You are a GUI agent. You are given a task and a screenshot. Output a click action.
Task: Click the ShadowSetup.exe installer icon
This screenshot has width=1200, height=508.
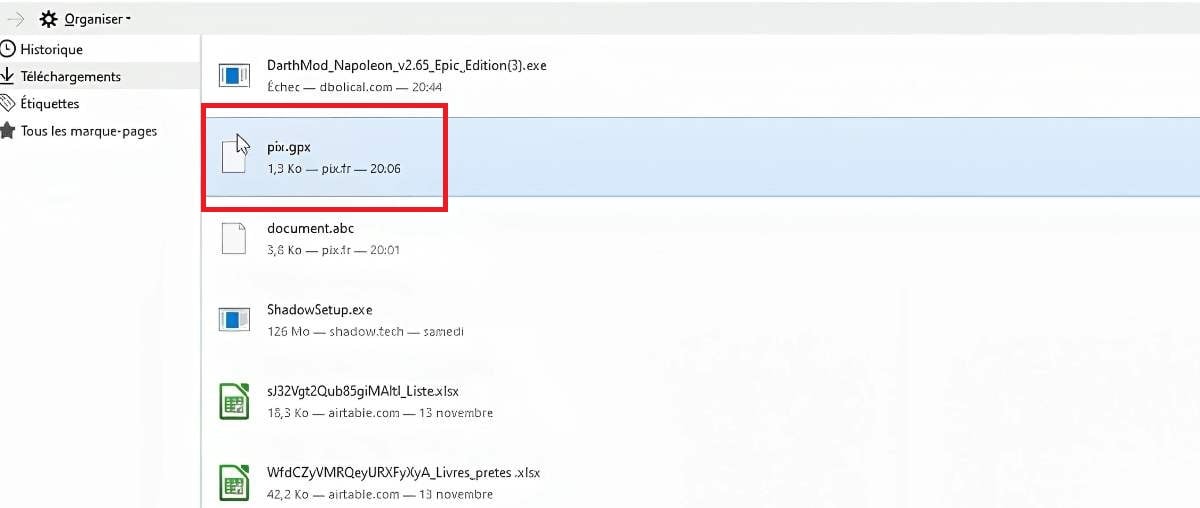(x=233, y=319)
